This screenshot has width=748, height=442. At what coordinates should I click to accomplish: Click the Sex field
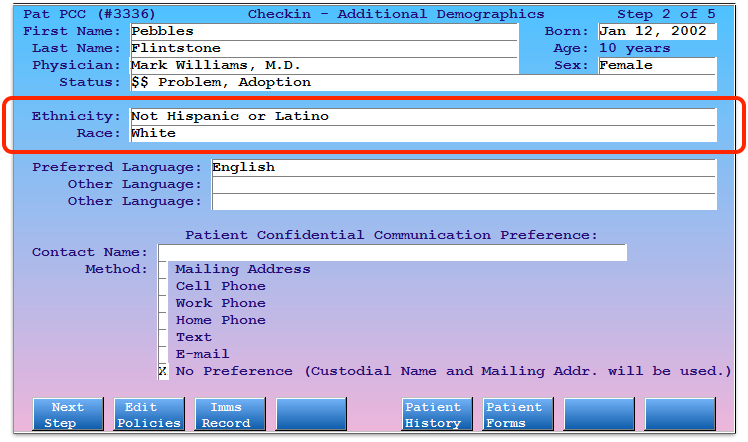click(657, 65)
